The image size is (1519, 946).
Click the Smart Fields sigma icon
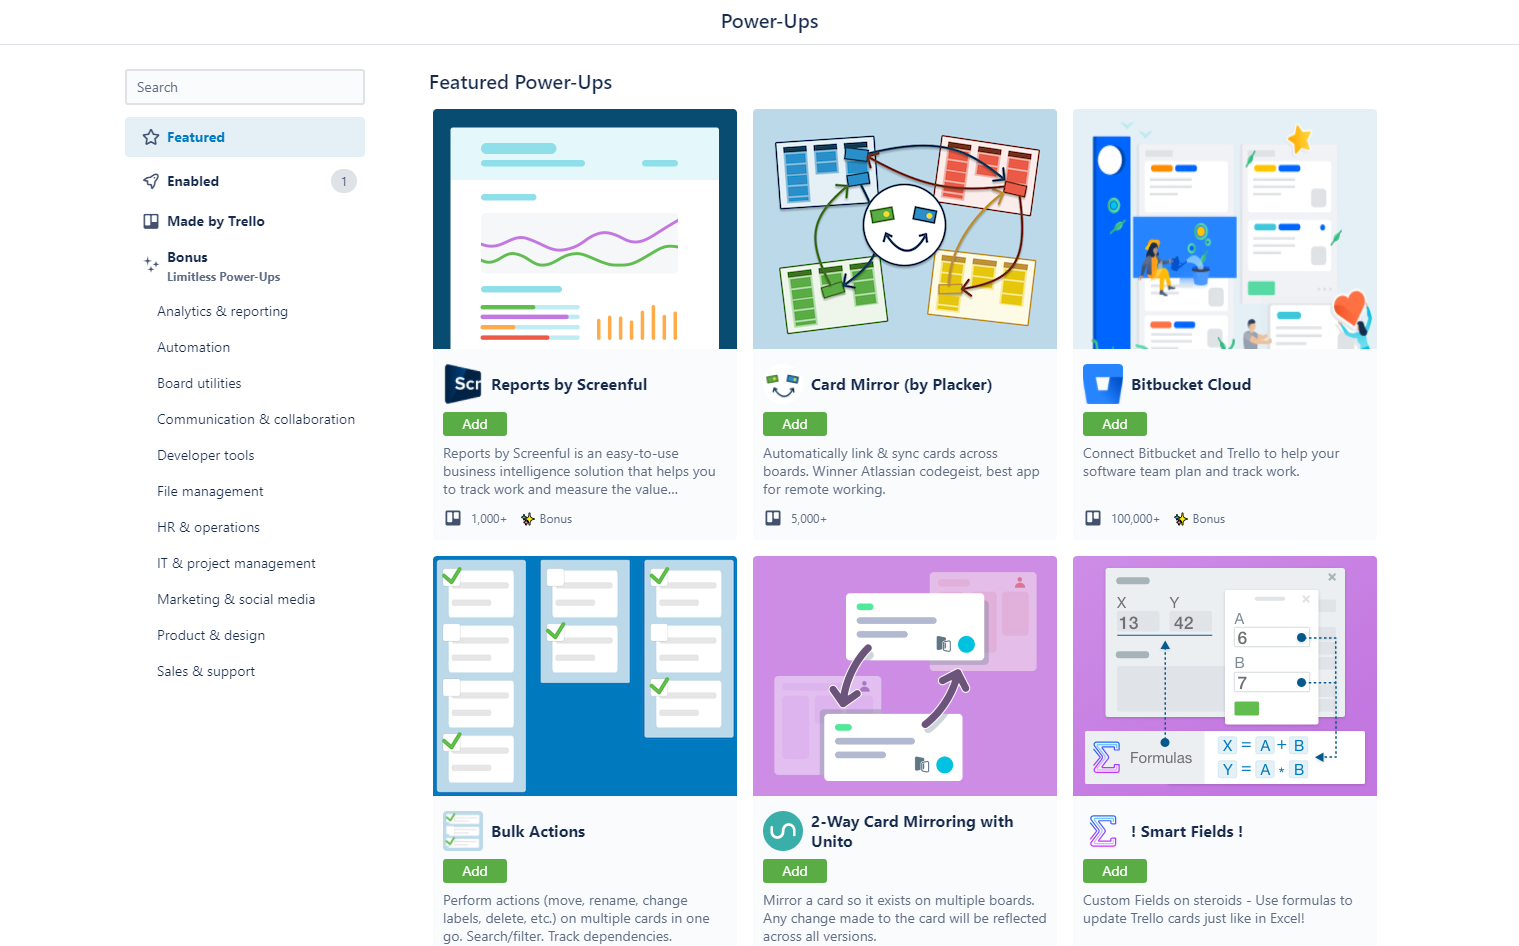point(1103,831)
